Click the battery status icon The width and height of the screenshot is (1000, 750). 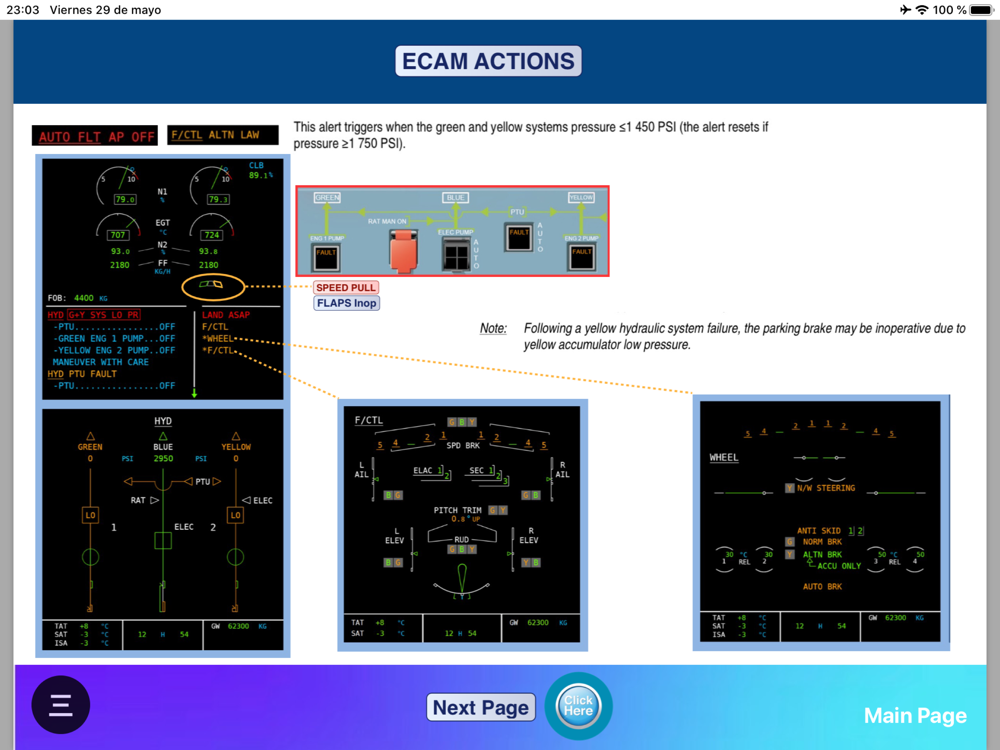pyautogui.click(x=982, y=10)
